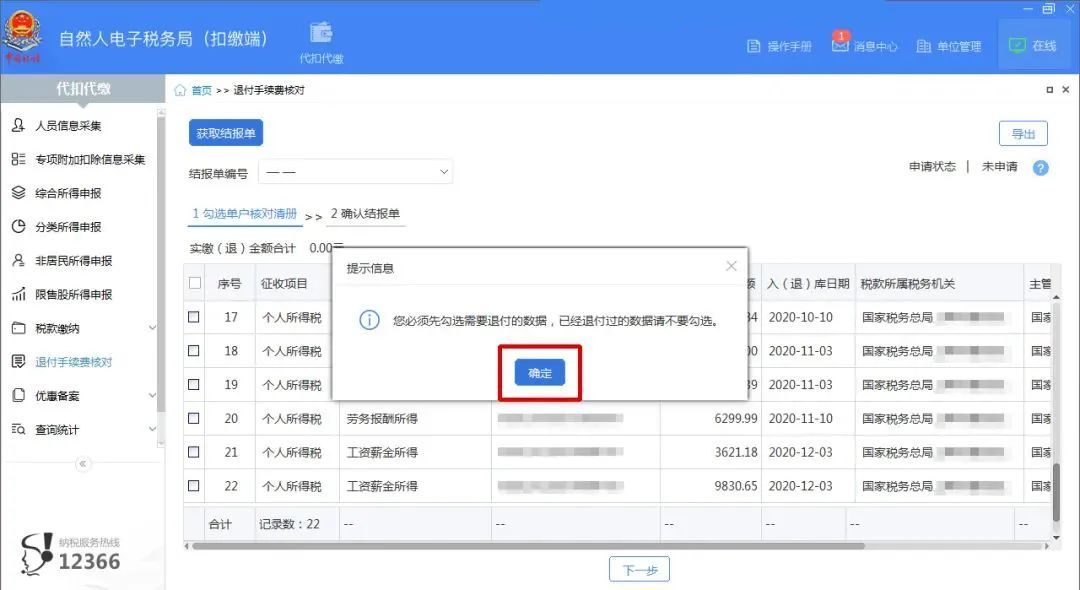Viewport: 1080px width, 590px height.
Task: Check the row 20 checkbox
Action: (x=194, y=418)
